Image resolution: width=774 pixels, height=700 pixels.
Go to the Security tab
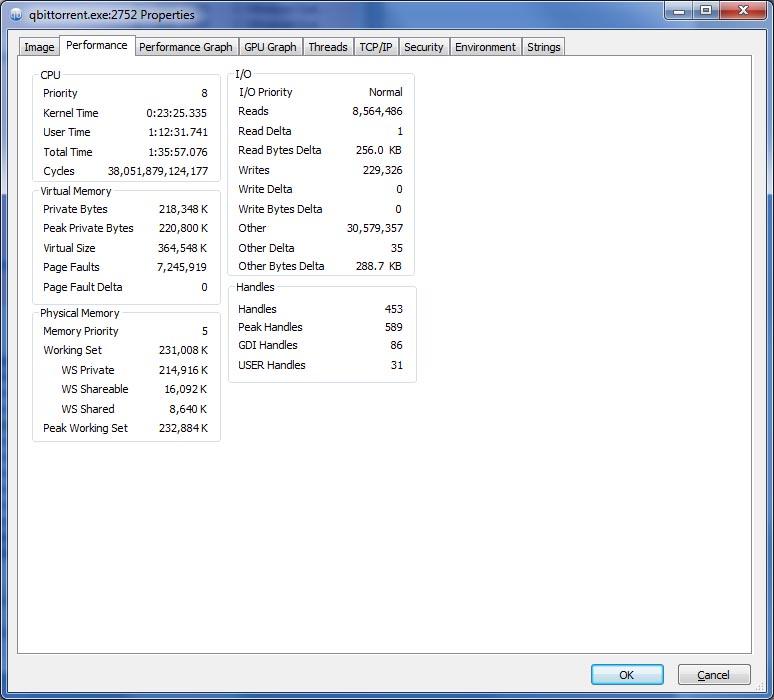click(x=424, y=47)
